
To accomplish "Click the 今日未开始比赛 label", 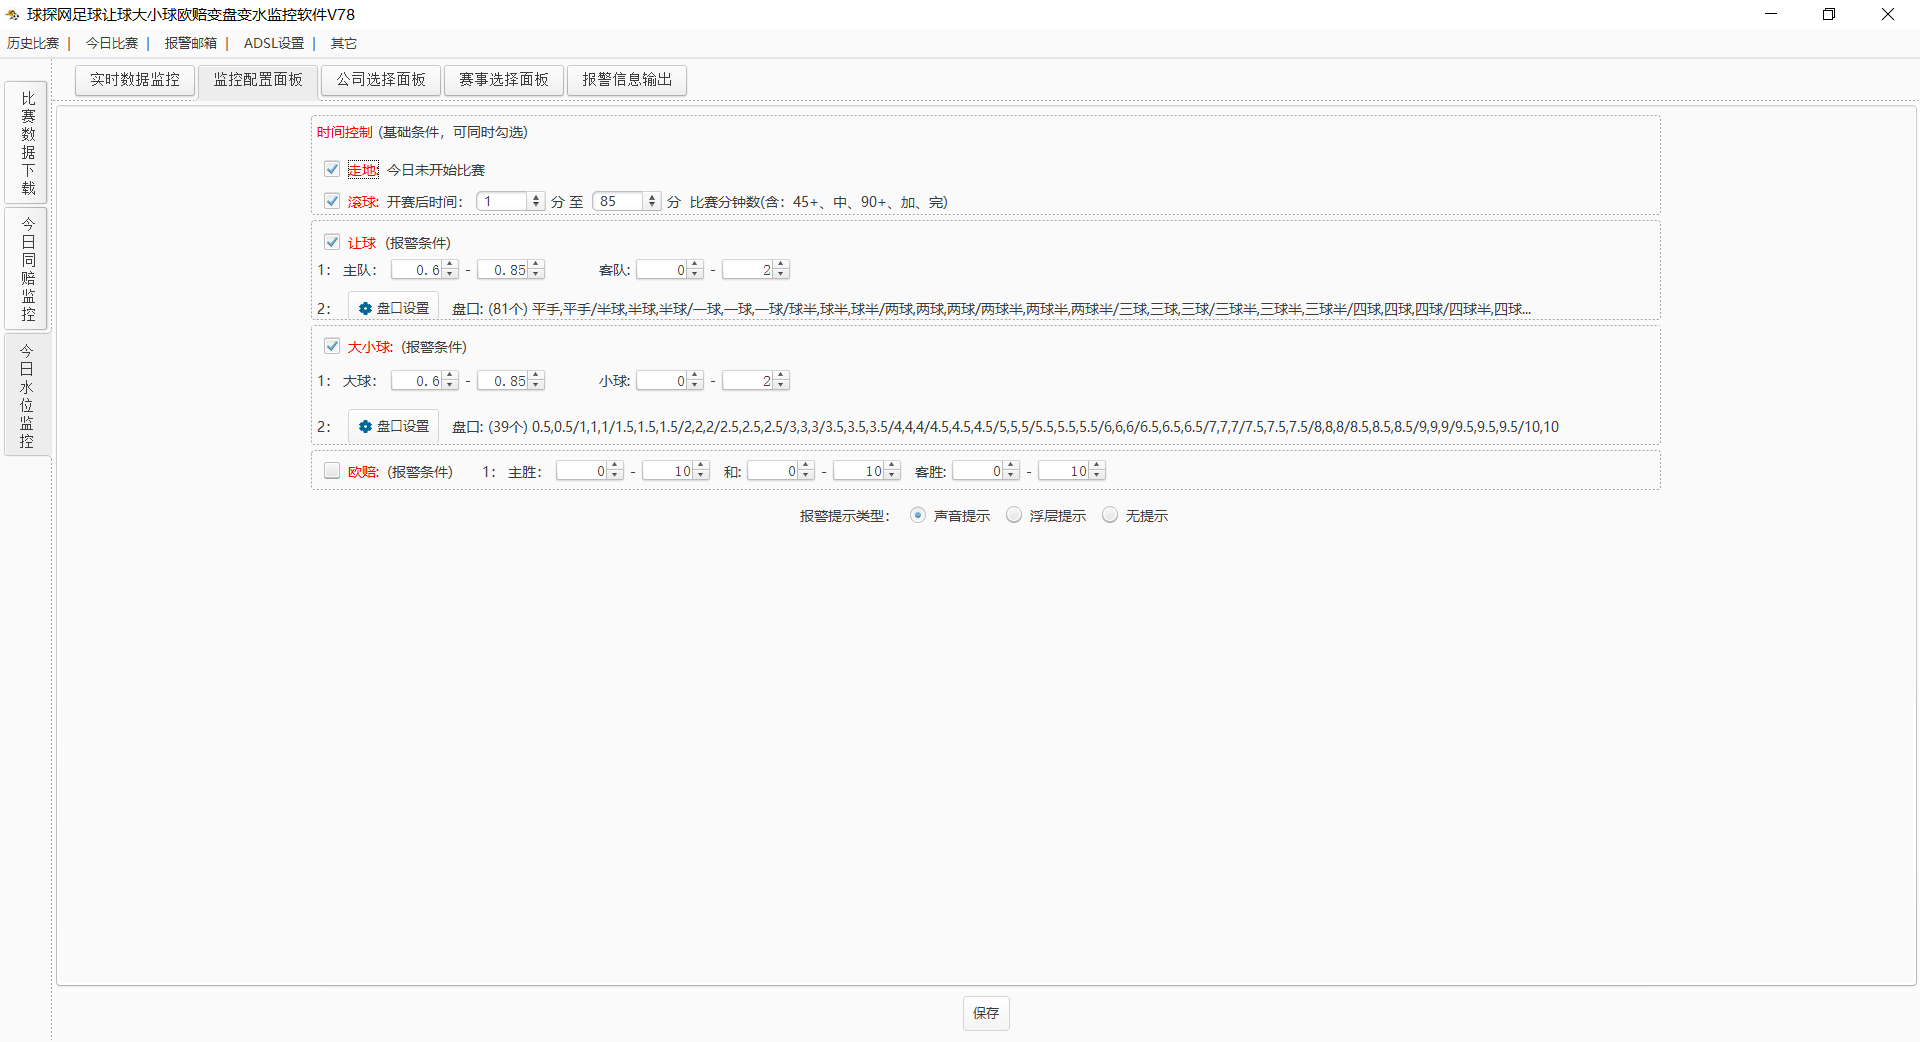I will (436, 170).
